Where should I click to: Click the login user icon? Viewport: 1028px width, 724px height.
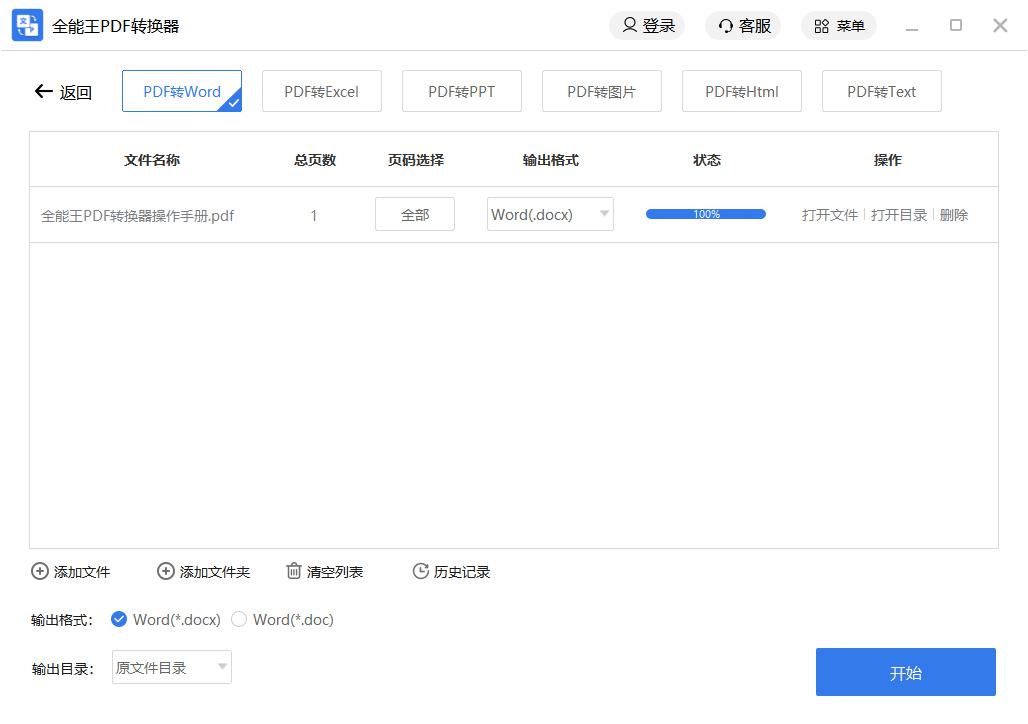click(629, 26)
